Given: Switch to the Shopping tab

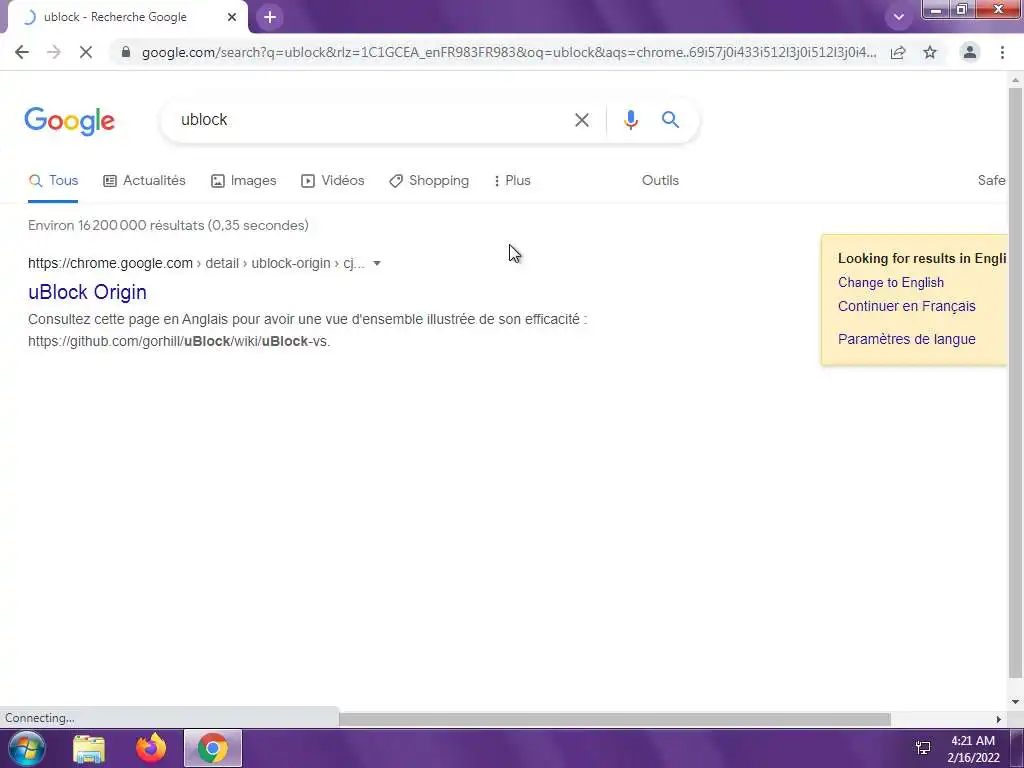Looking at the screenshot, I should pos(429,181).
